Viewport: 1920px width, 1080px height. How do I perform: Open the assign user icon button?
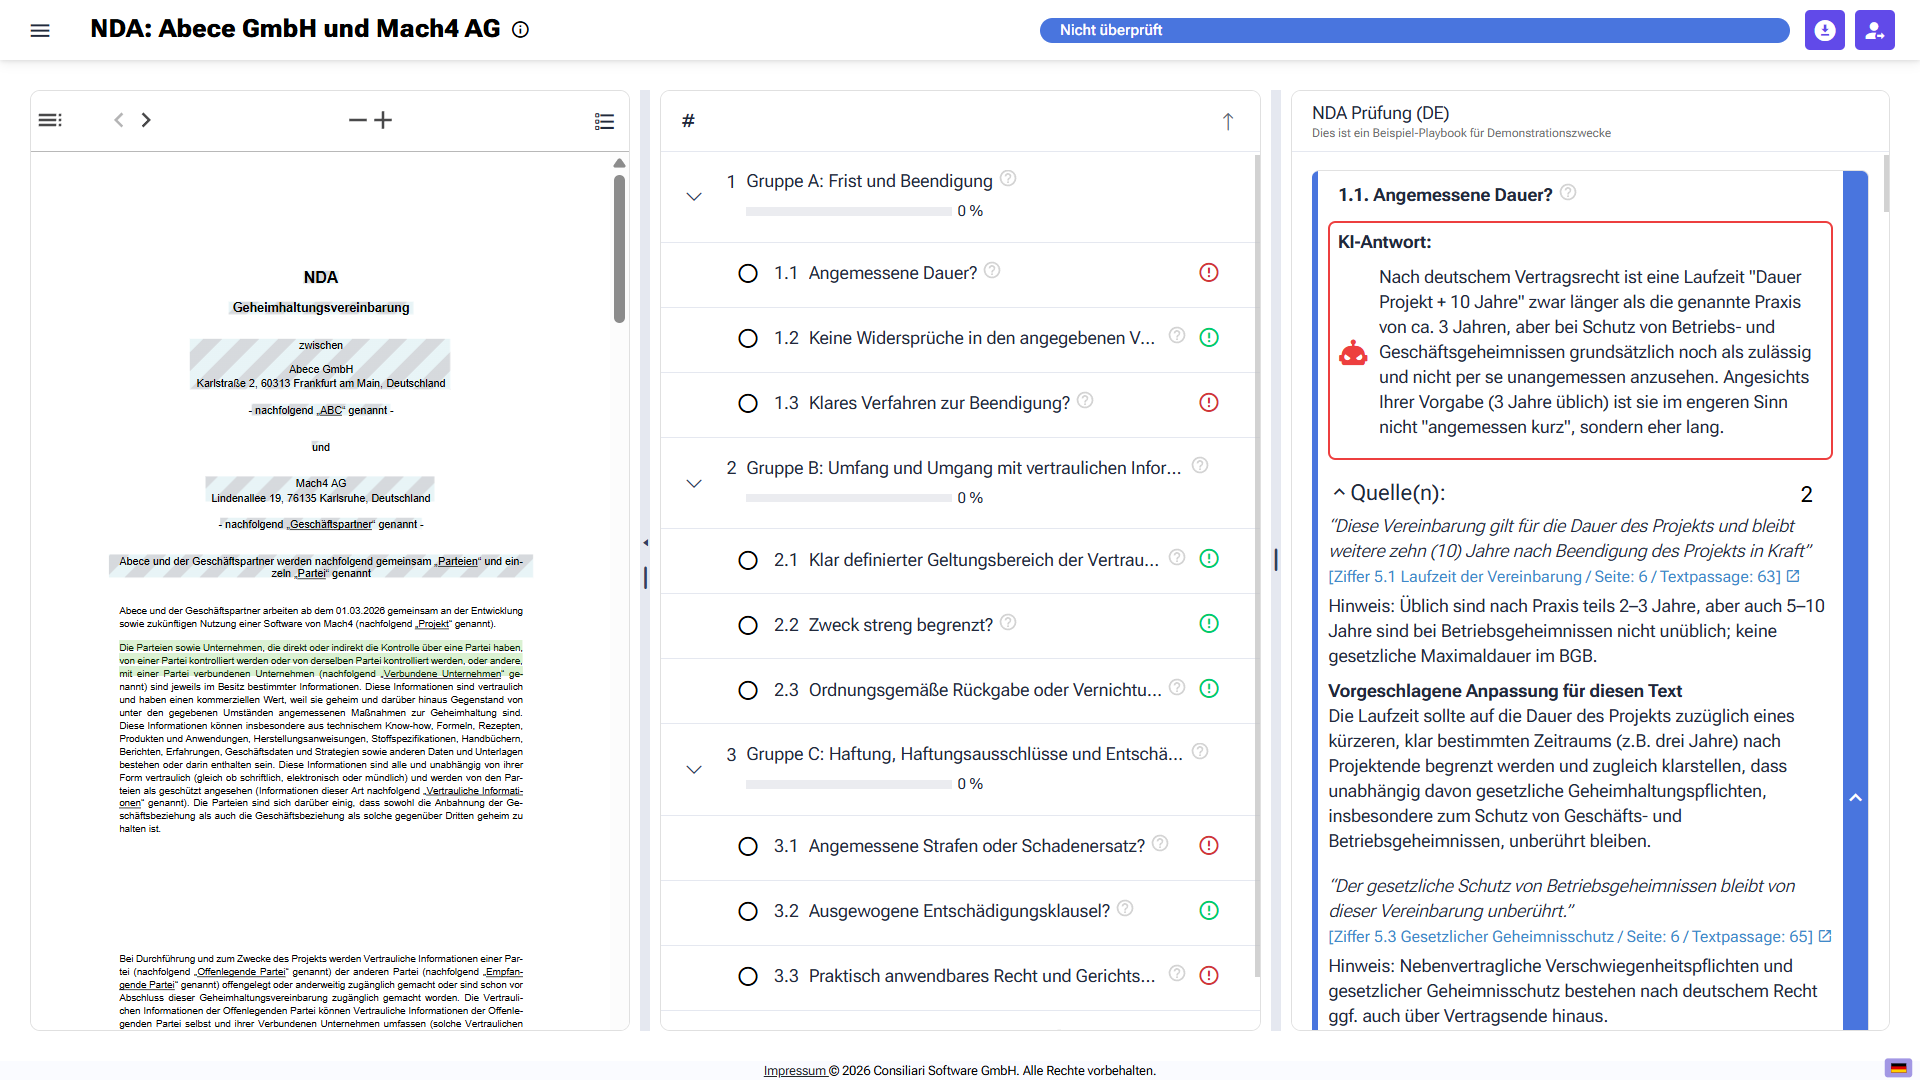[1874, 30]
